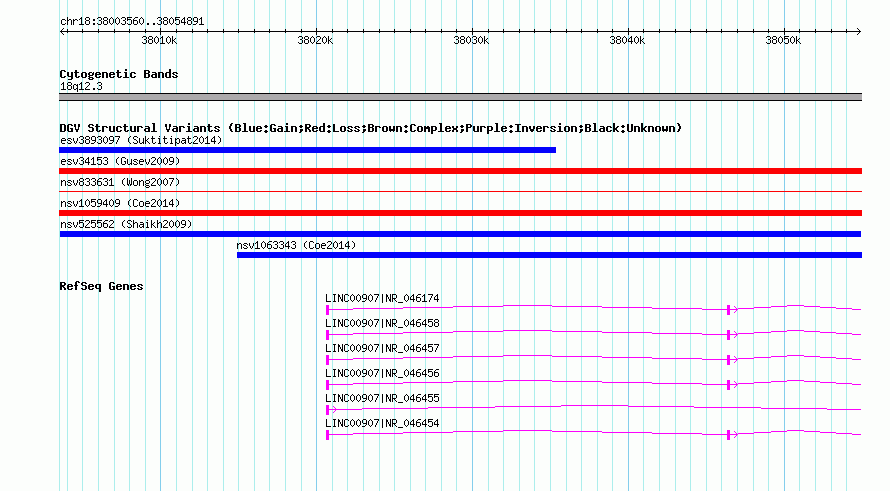Open the nsv1059409 (Coe2014) label
The height and width of the screenshot is (491, 890).
(120, 203)
